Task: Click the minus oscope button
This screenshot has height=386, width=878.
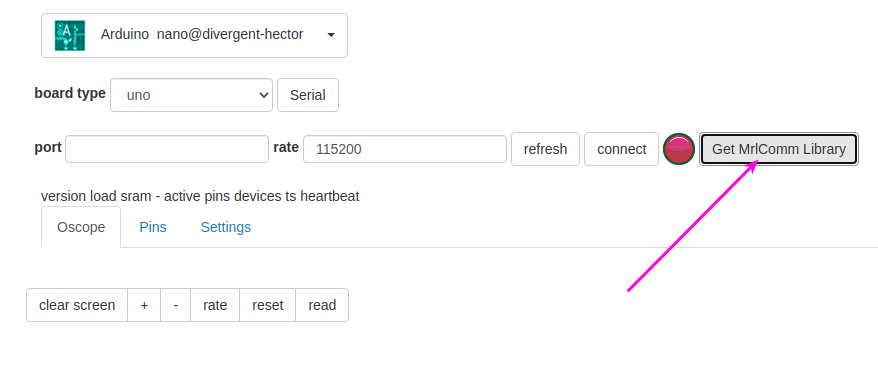Action: click(176, 305)
